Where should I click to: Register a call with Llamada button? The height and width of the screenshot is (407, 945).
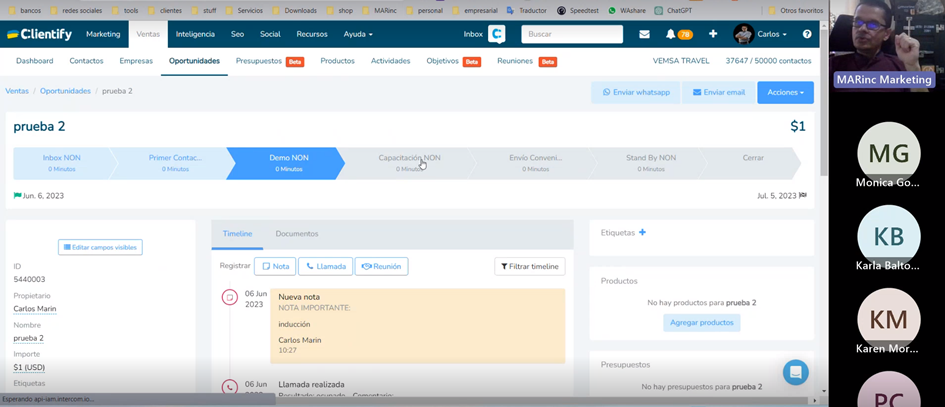click(x=325, y=266)
